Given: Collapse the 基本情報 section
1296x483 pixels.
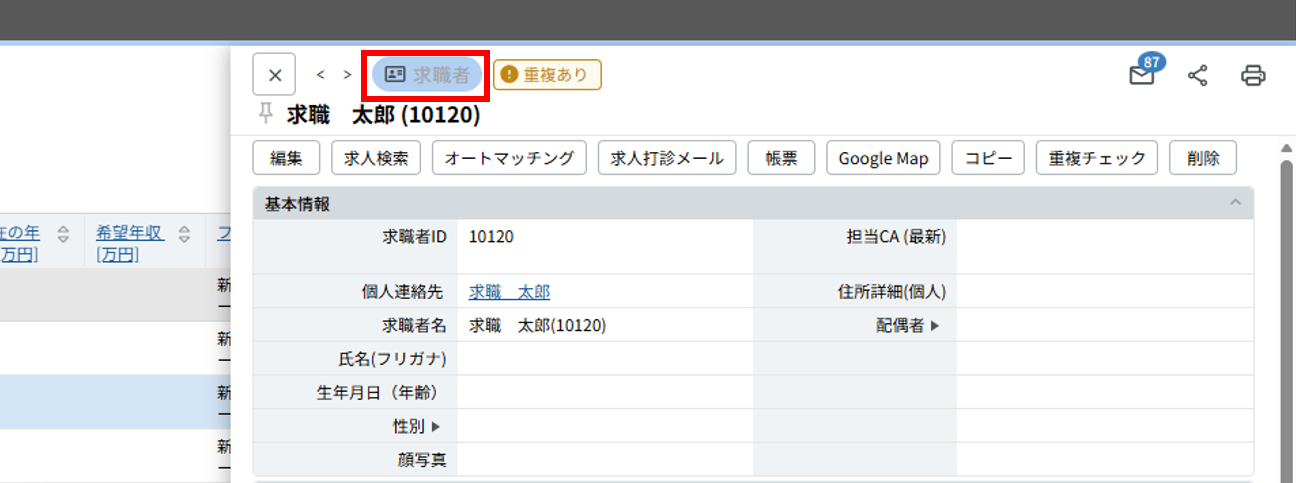Looking at the screenshot, I should pyautogui.click(x=1235, y=203).
